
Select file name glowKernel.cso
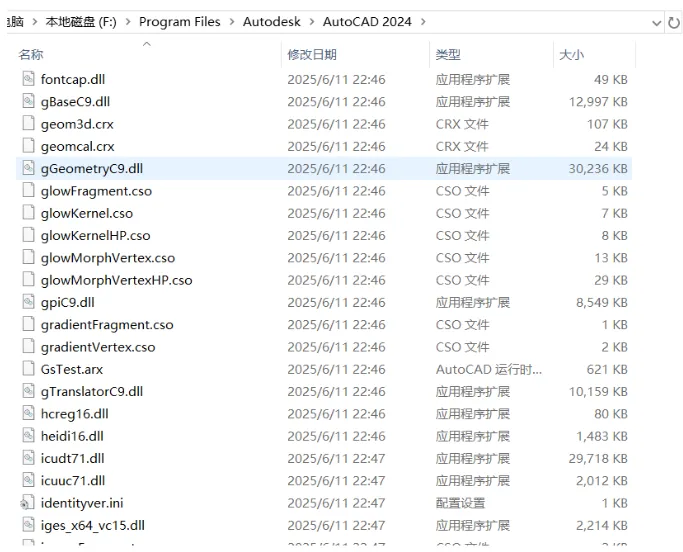coord(87,213)
